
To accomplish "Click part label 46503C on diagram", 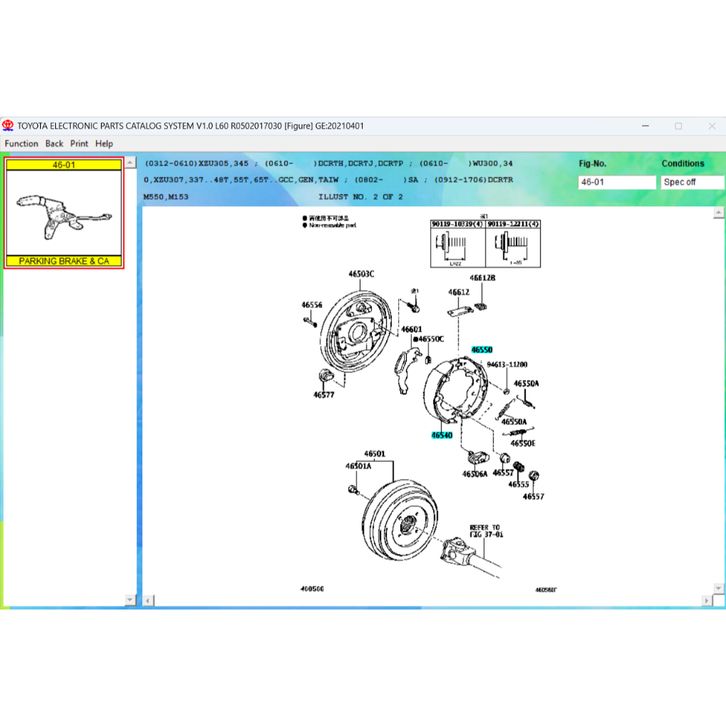I will pos(361,273).
